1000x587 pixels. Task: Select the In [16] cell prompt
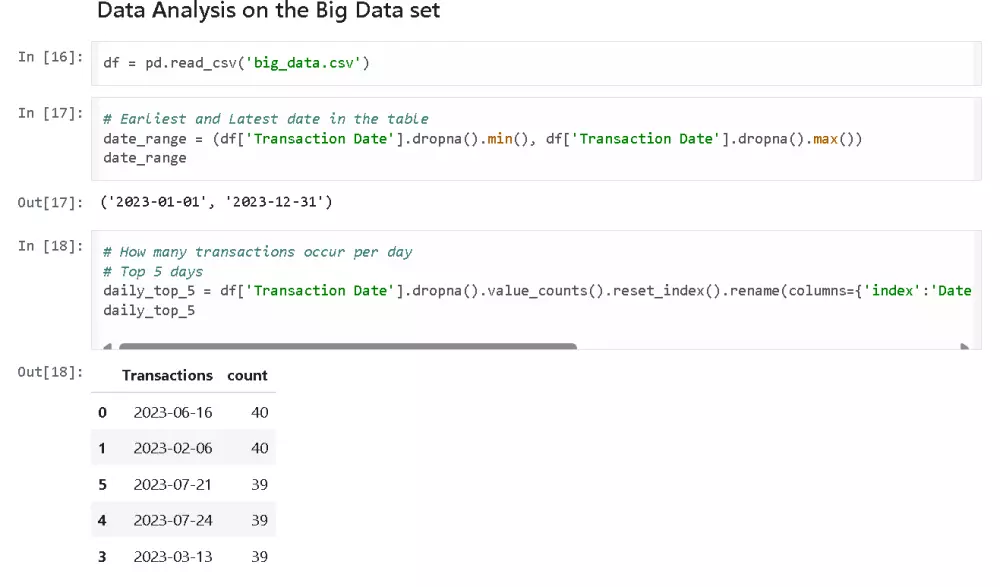[x=50, y=57]
